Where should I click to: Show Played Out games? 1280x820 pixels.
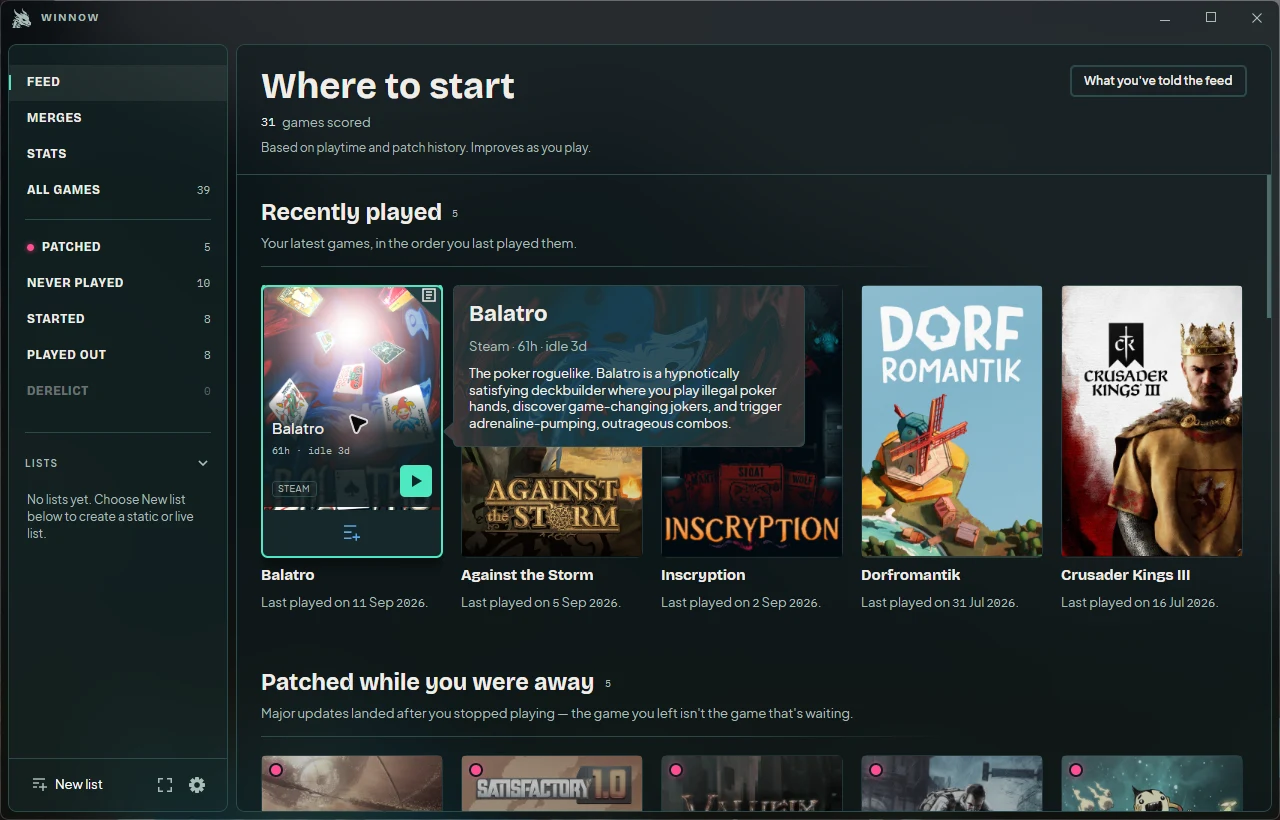click(x=118, y=355)
